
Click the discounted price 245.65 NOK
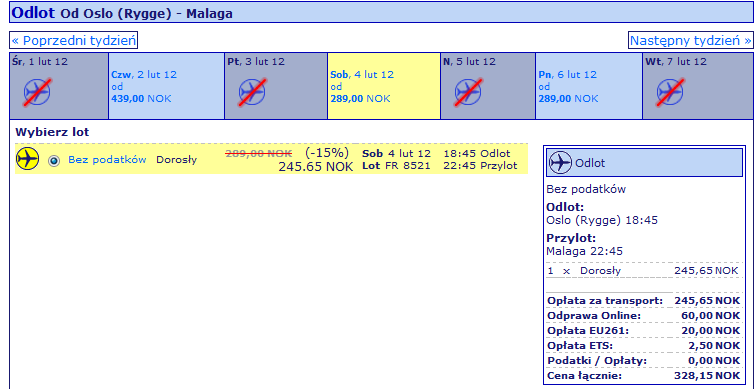click(316, 167)
